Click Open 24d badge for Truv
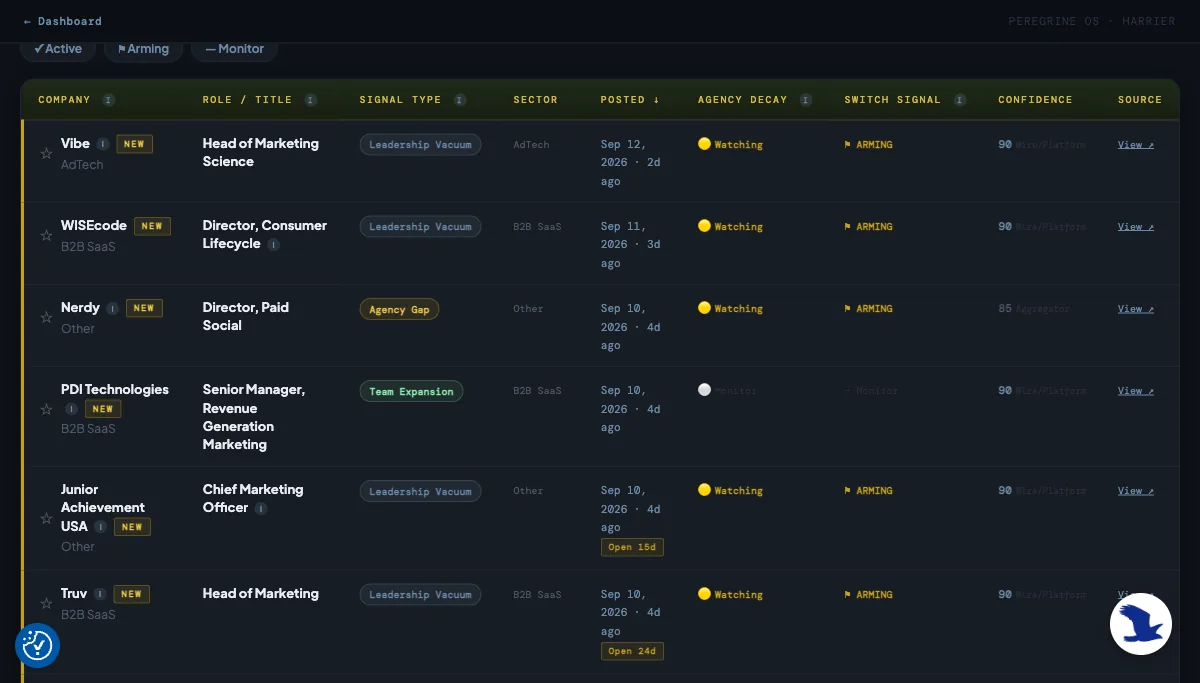1200x683 pixels. 632,651
